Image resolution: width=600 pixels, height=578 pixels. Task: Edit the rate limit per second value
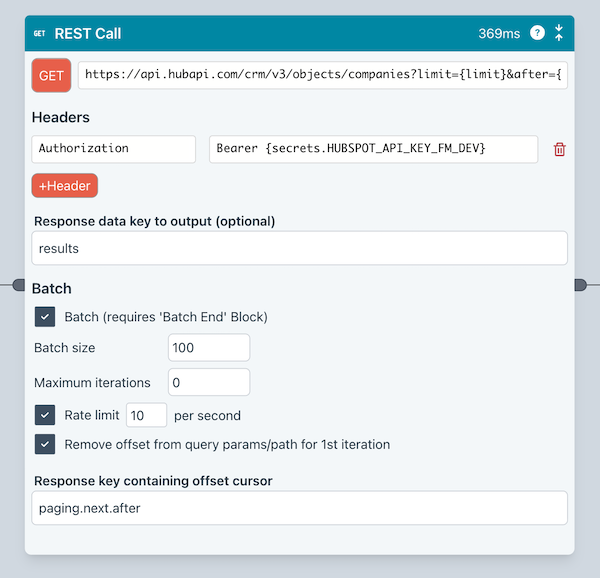146,415
